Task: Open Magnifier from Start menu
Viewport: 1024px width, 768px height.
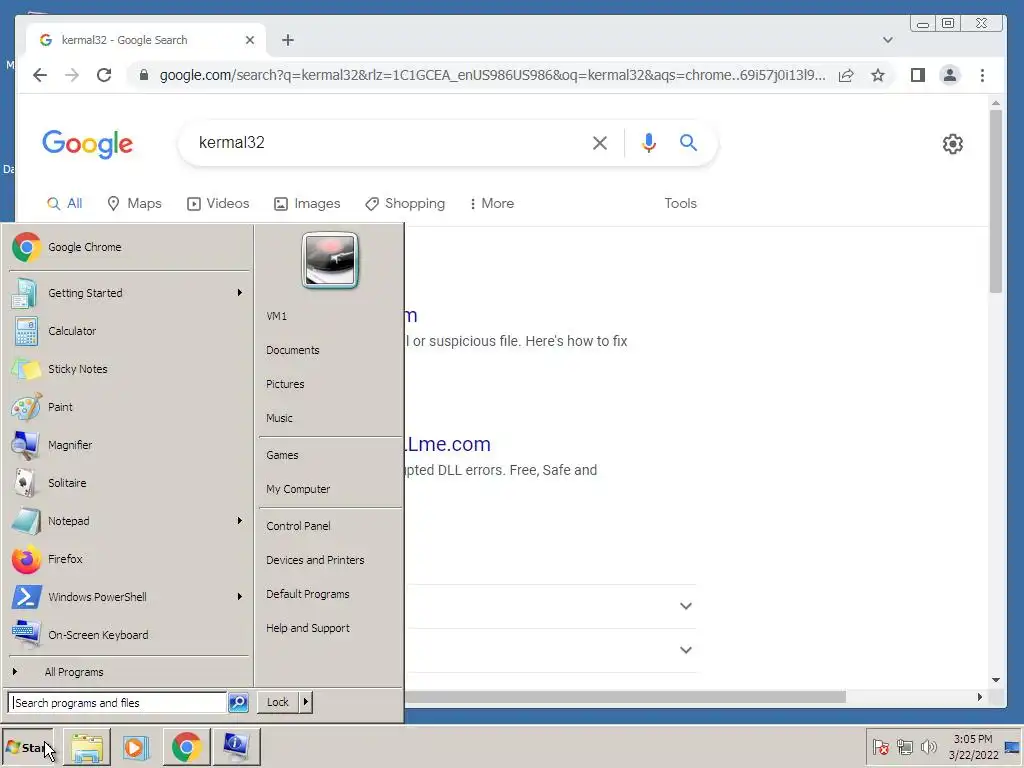Action: (x=128, y=445)
